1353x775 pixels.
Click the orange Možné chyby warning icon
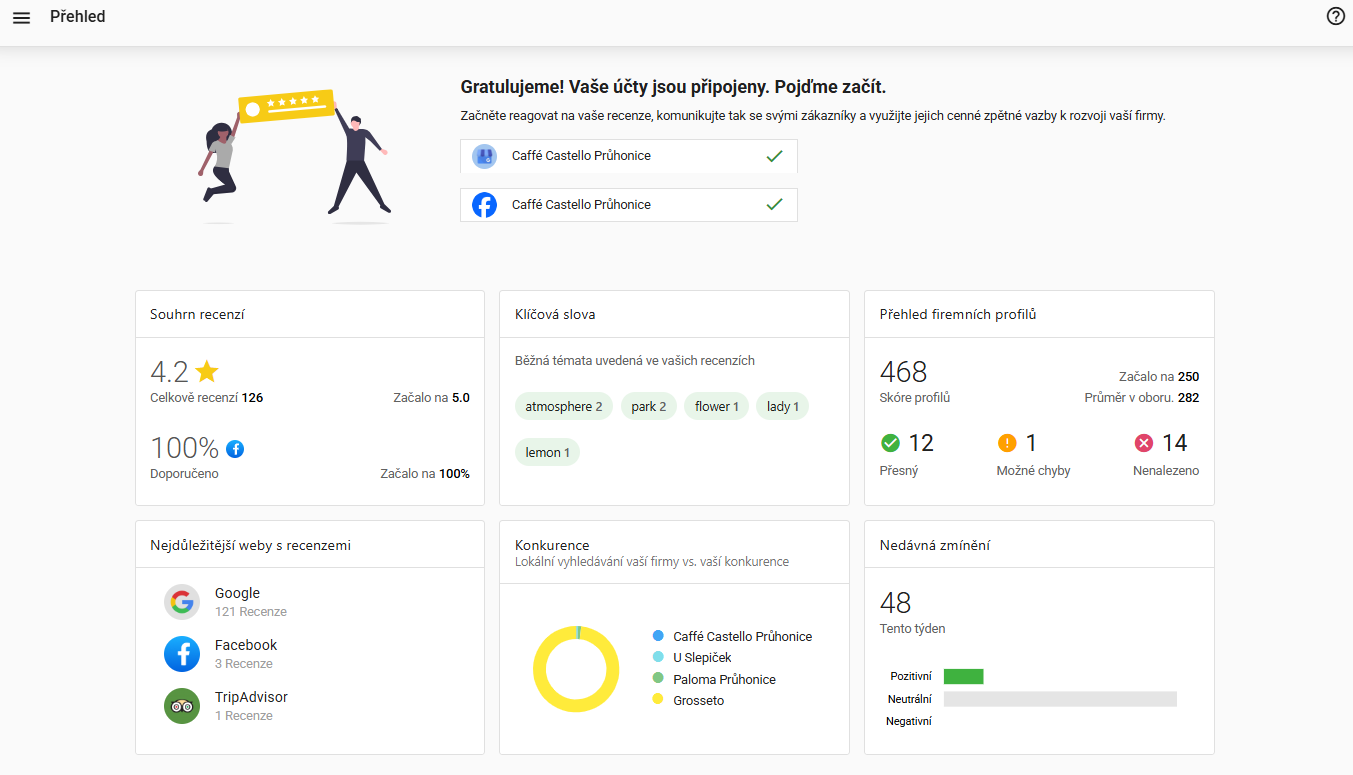(1007, 443)
